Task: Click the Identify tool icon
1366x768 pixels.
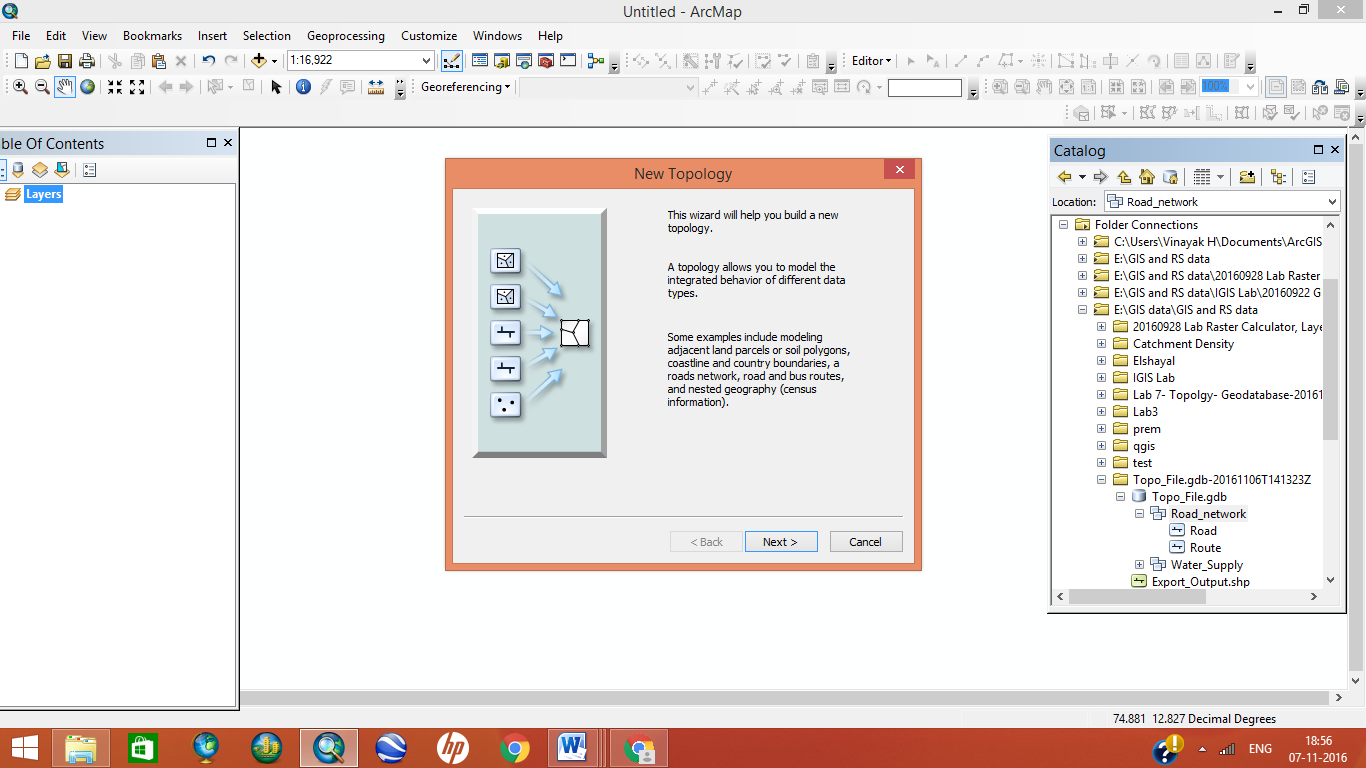Action: coord(304,87)
